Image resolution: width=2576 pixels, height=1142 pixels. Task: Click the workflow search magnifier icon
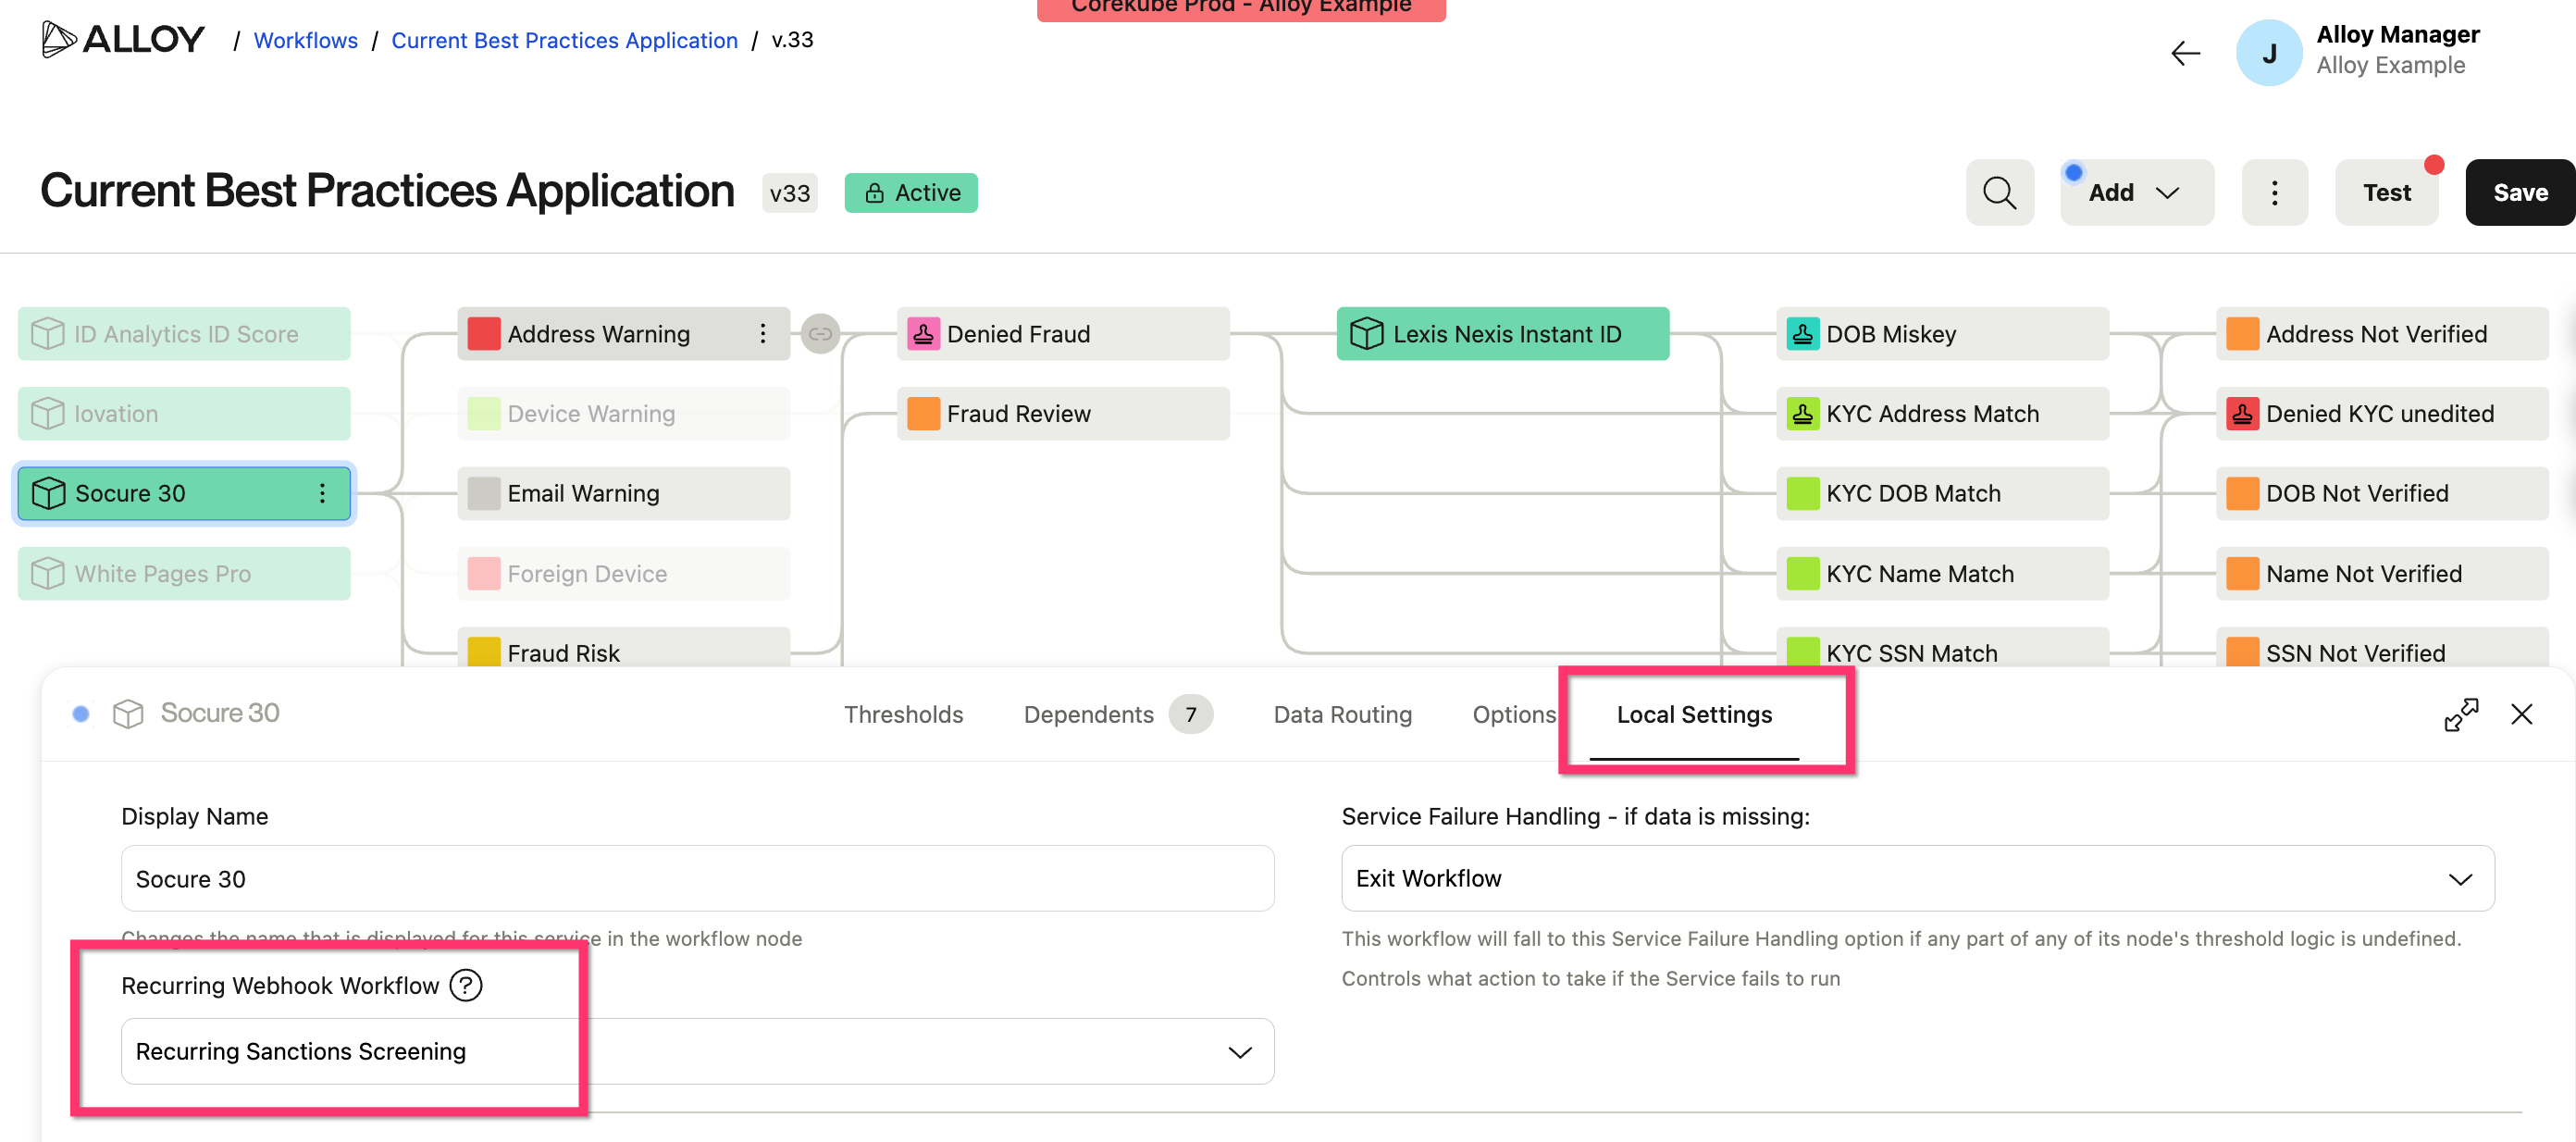[1999, 192]
